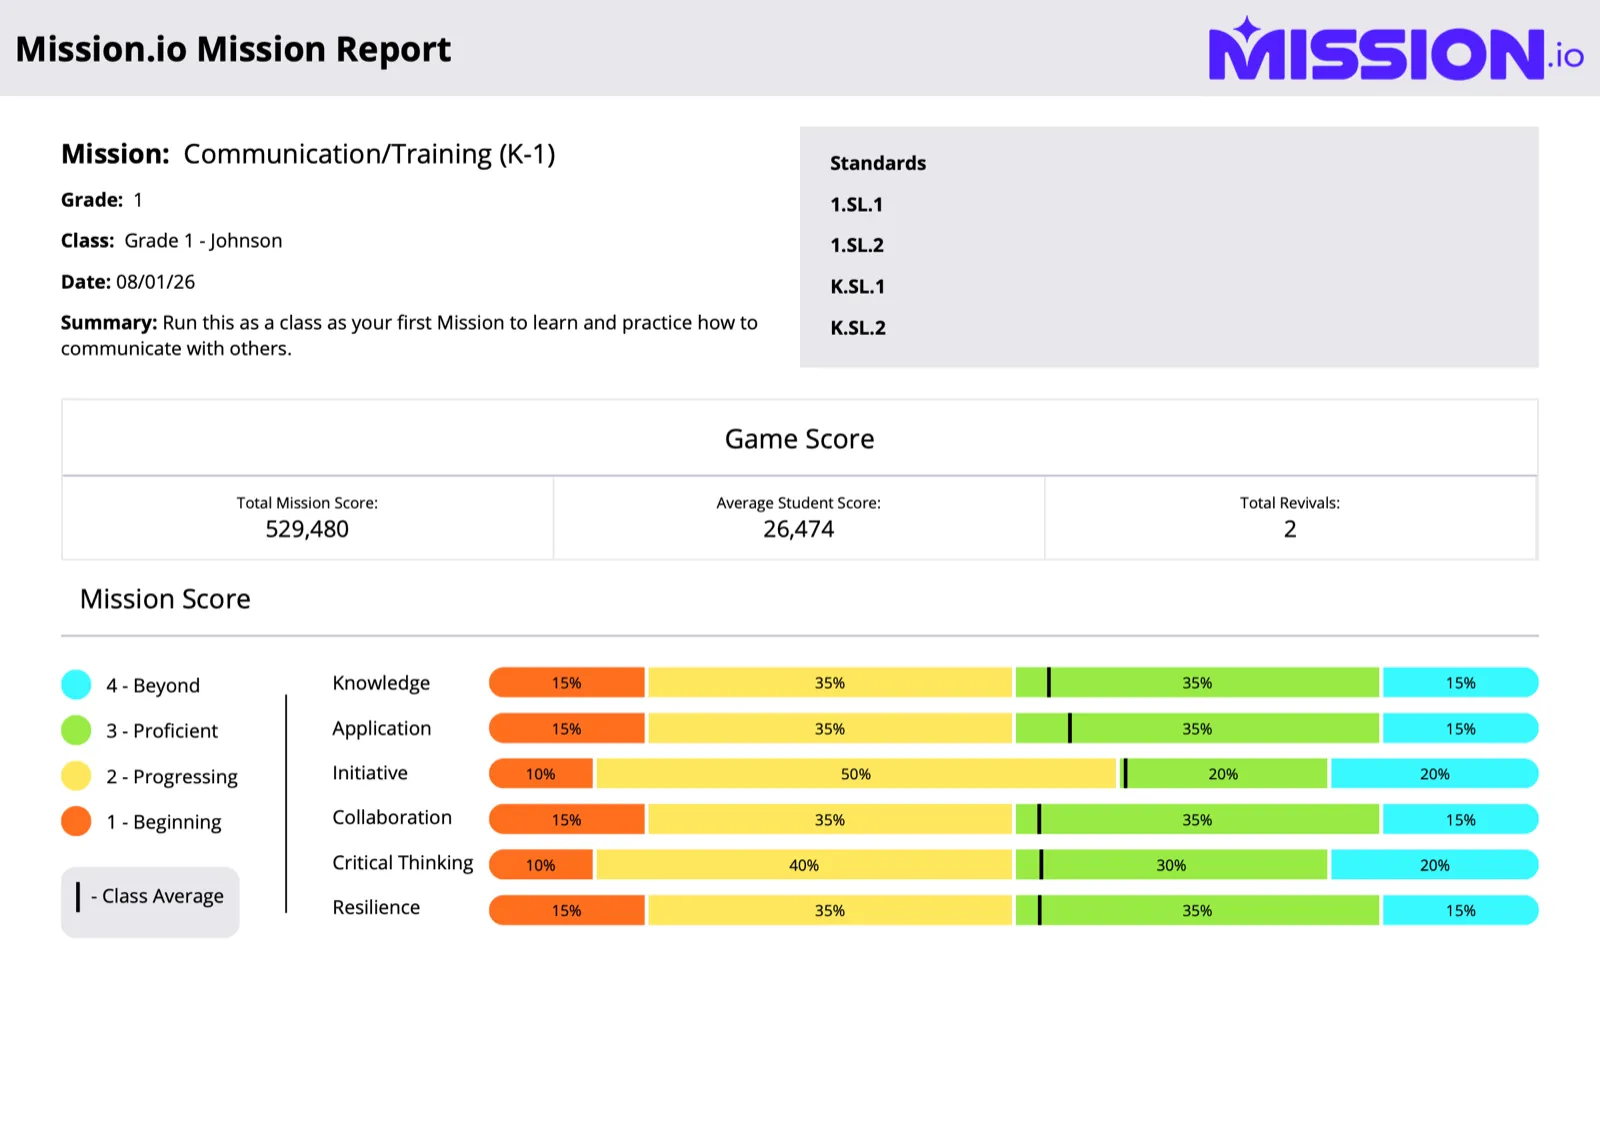Screen dimensions: 1600x1130
Task: Select the Collaboration yellow 35% segment
Action: click(830, 820)
